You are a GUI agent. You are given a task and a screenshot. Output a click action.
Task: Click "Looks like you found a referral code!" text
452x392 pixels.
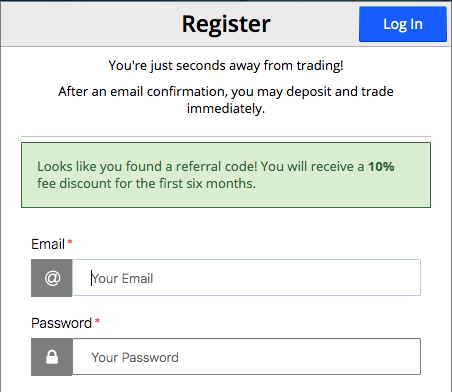click(147, 166)
